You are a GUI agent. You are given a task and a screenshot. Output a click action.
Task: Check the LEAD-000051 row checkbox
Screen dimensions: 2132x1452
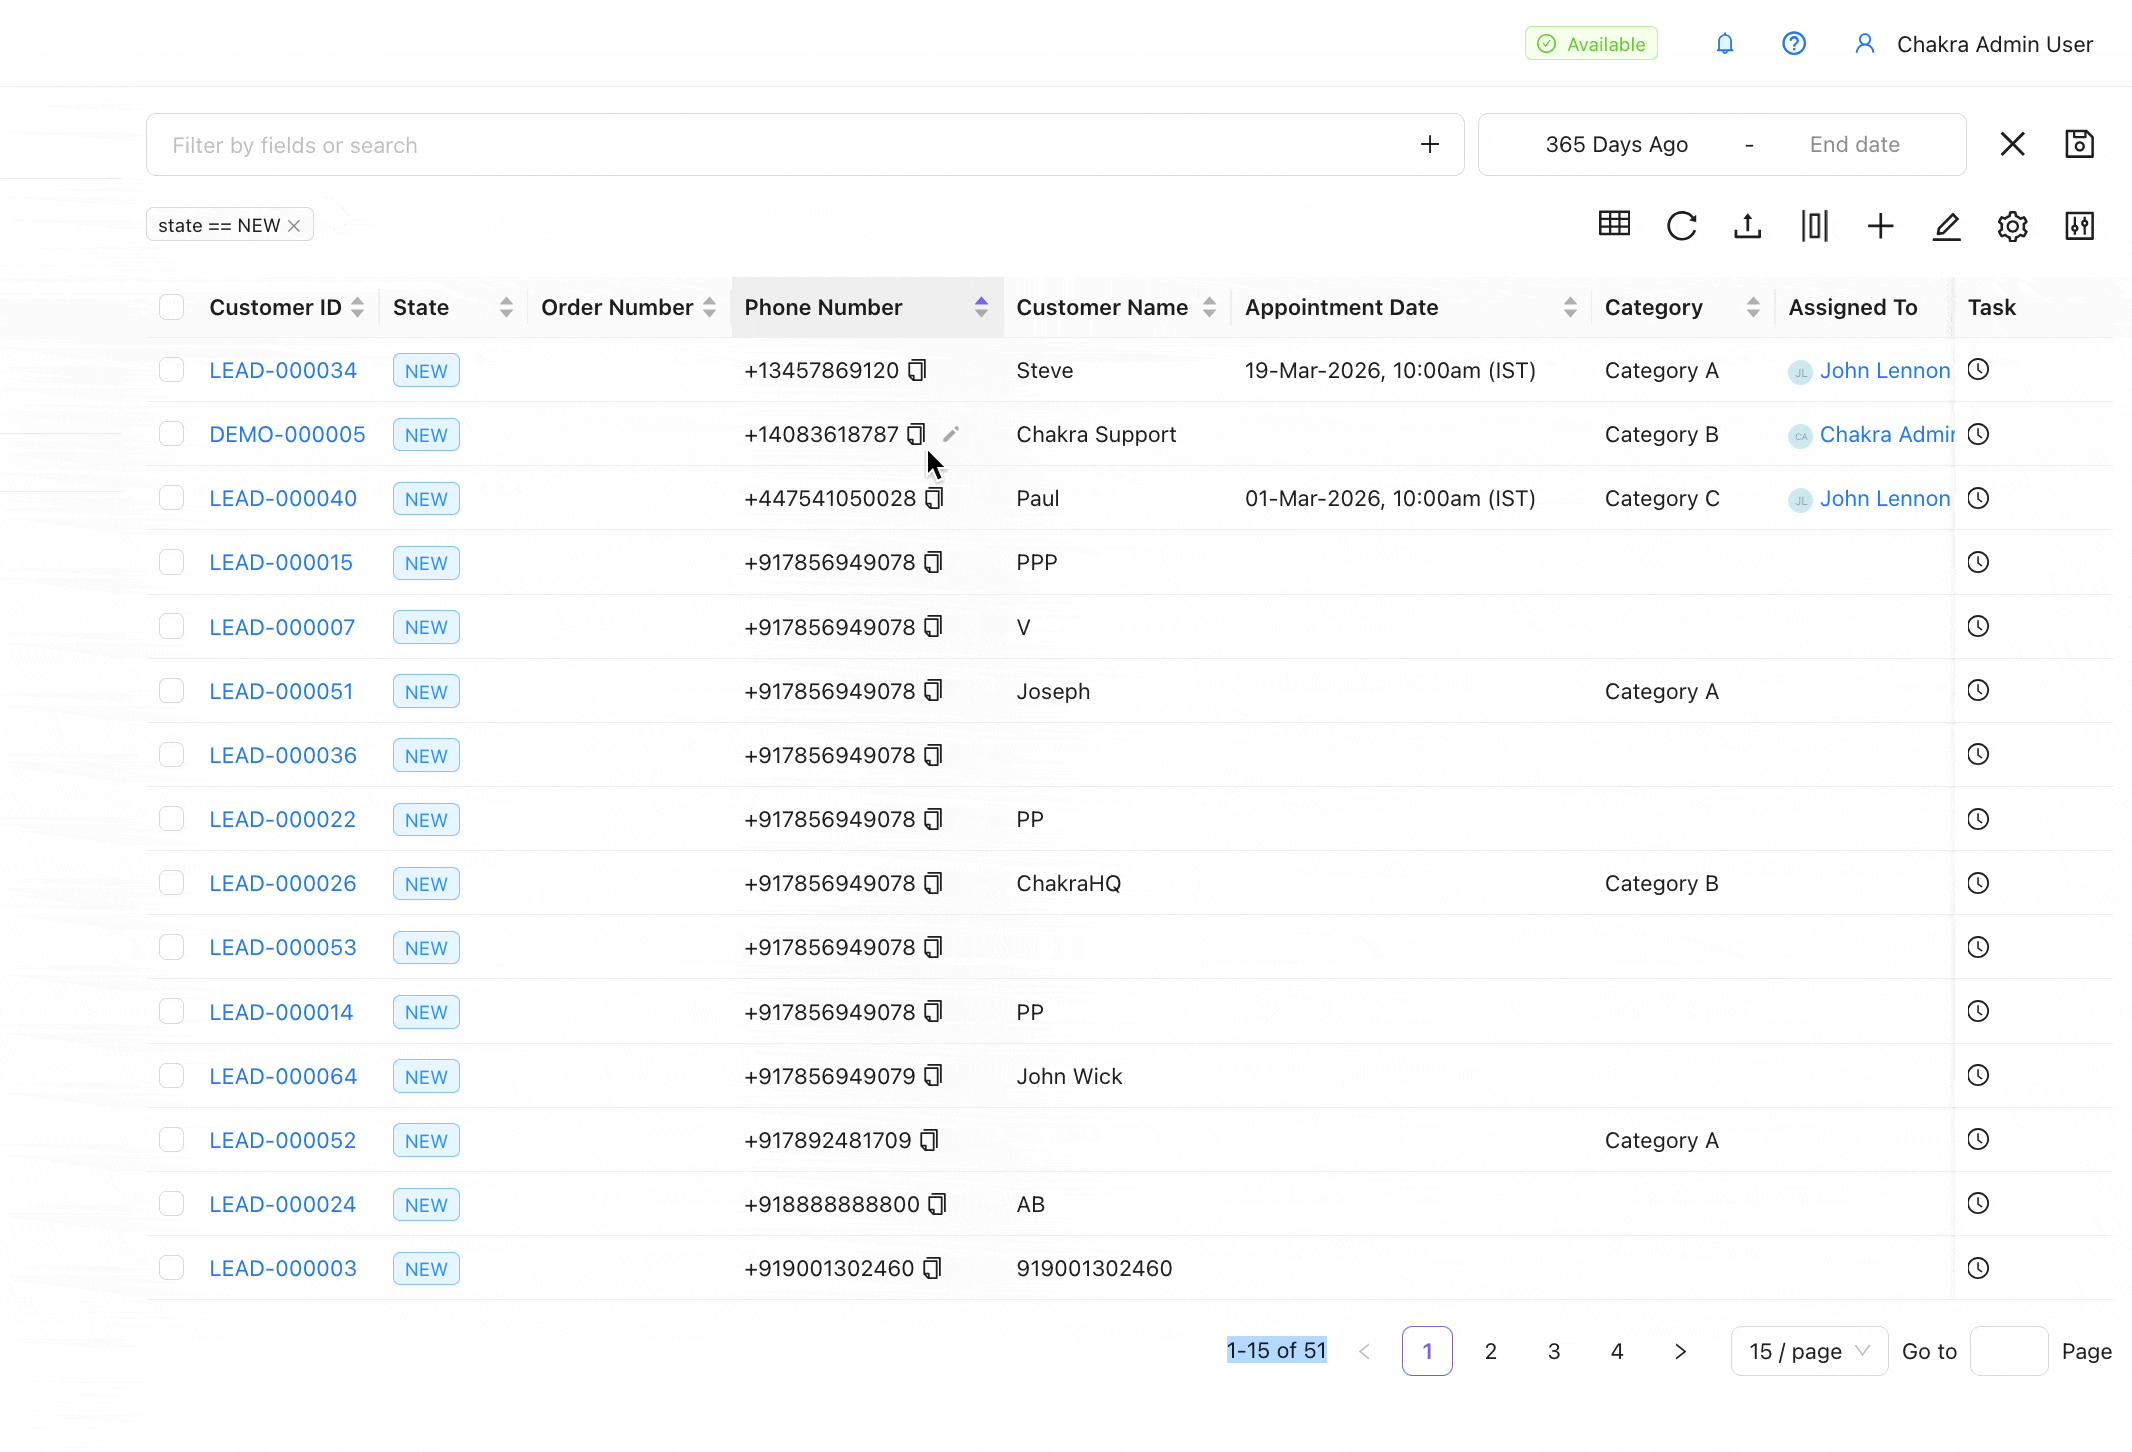tap(172, 691)
